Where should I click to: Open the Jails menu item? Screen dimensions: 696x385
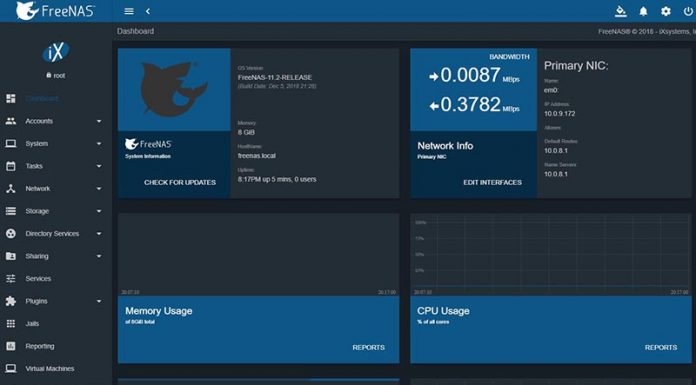(x=56, y=324)
